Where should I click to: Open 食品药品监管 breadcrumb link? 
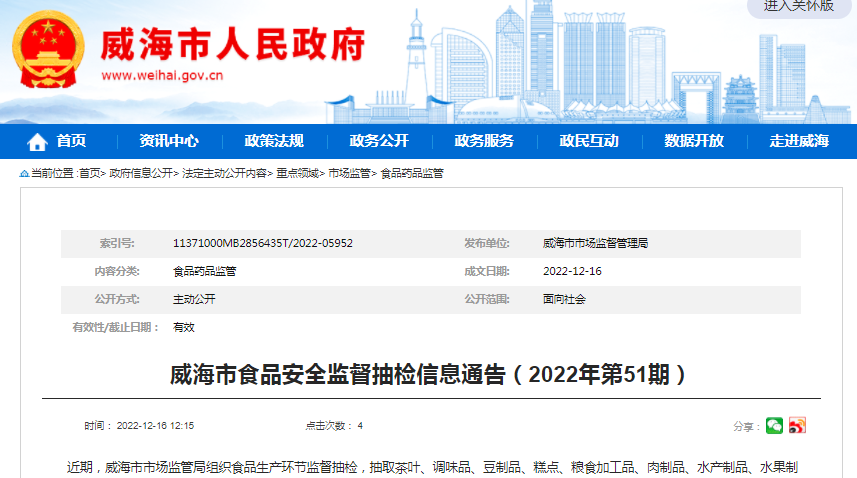(x=412, y=174)
